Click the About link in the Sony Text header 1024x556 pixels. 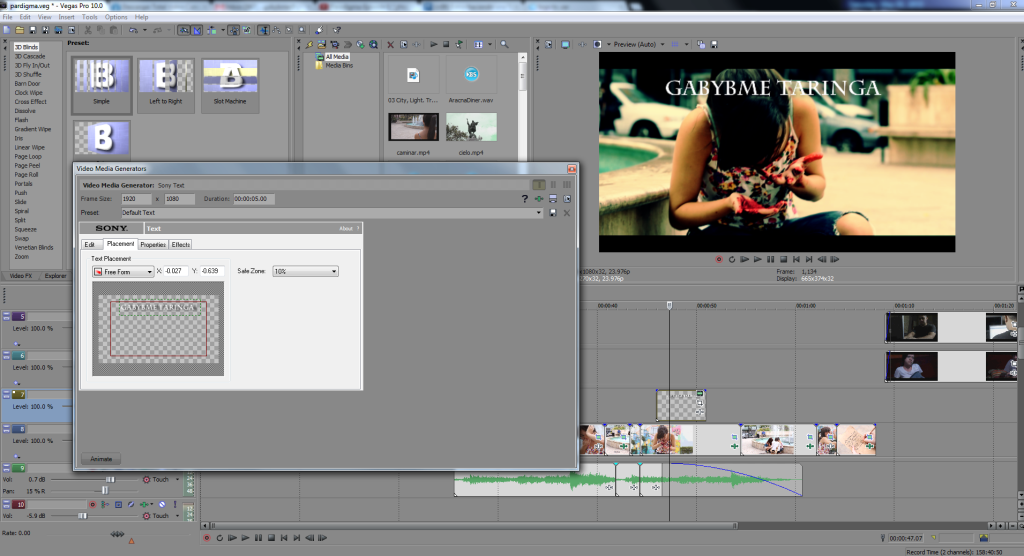(346, 228)
